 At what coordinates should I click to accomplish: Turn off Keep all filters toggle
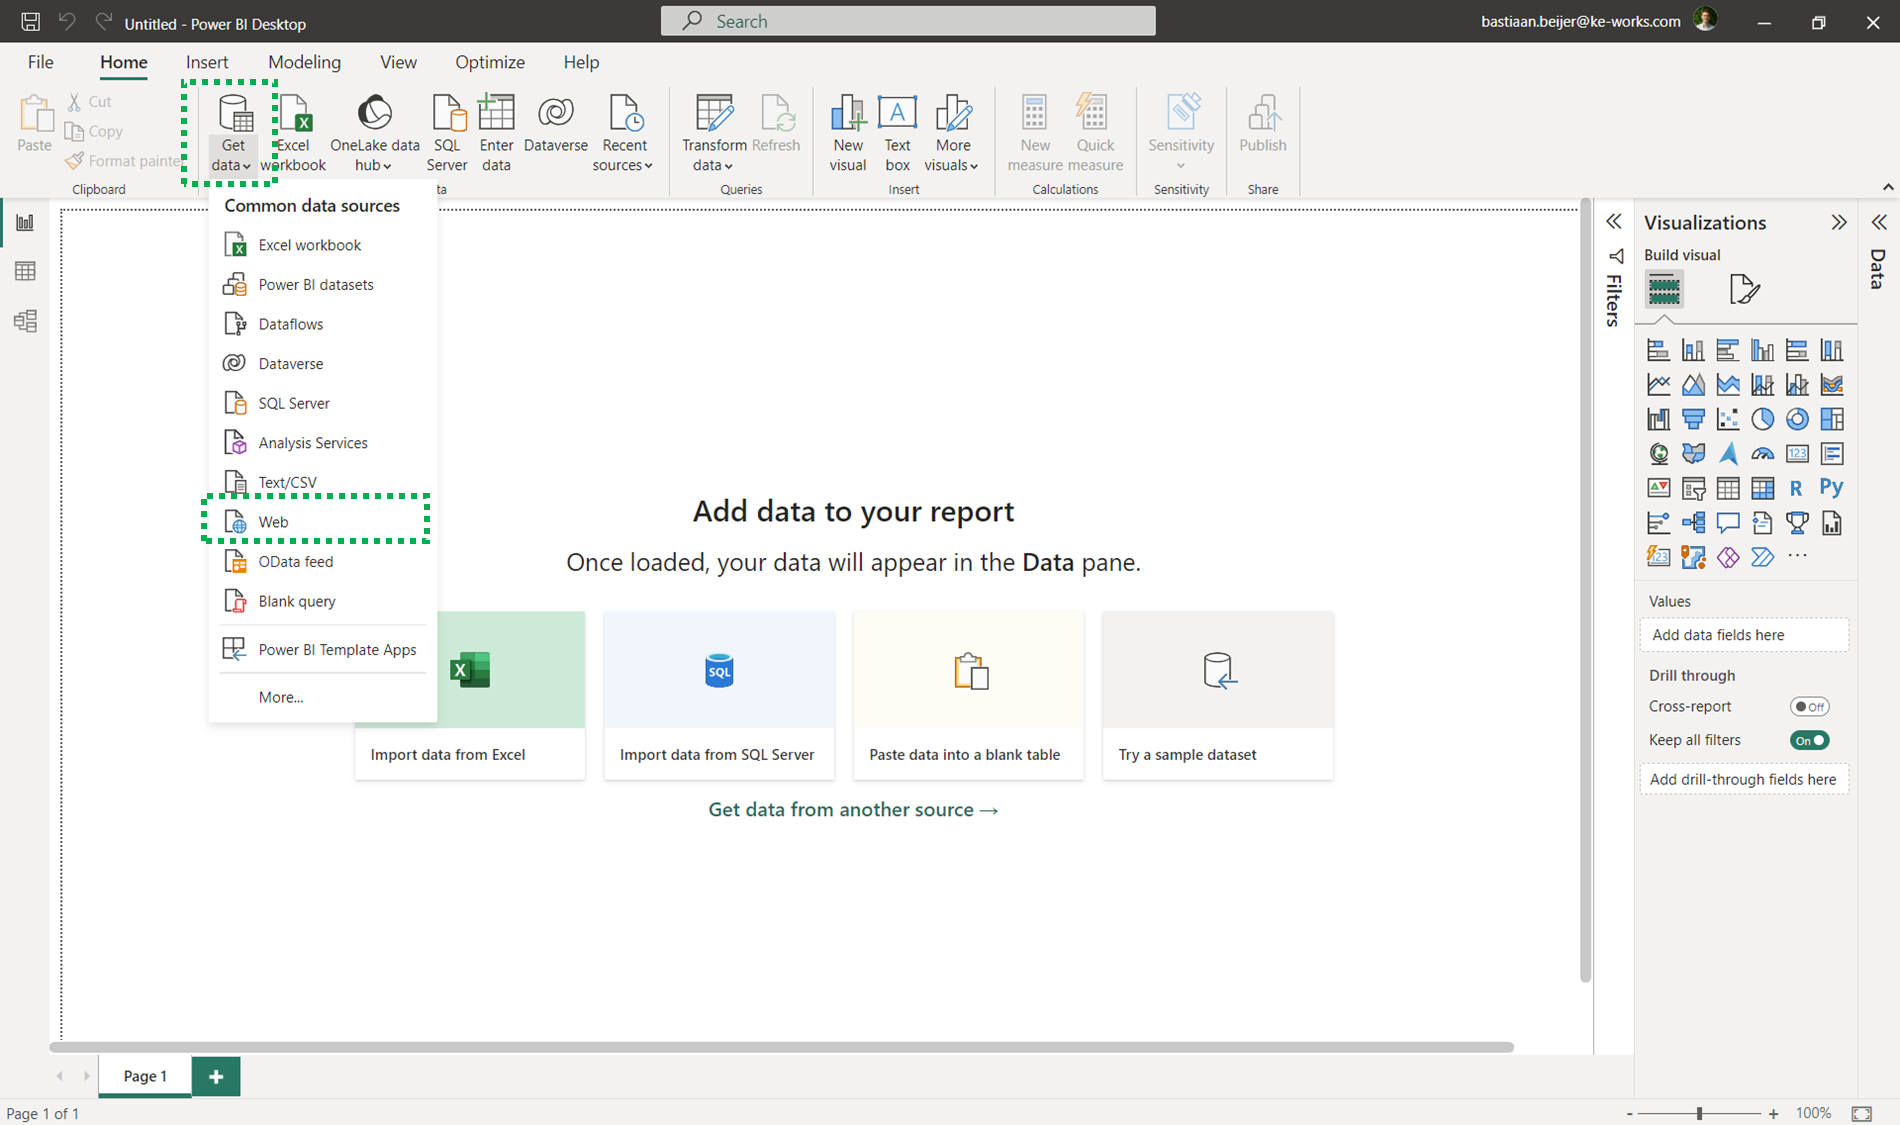click(x=1809, y=741)
